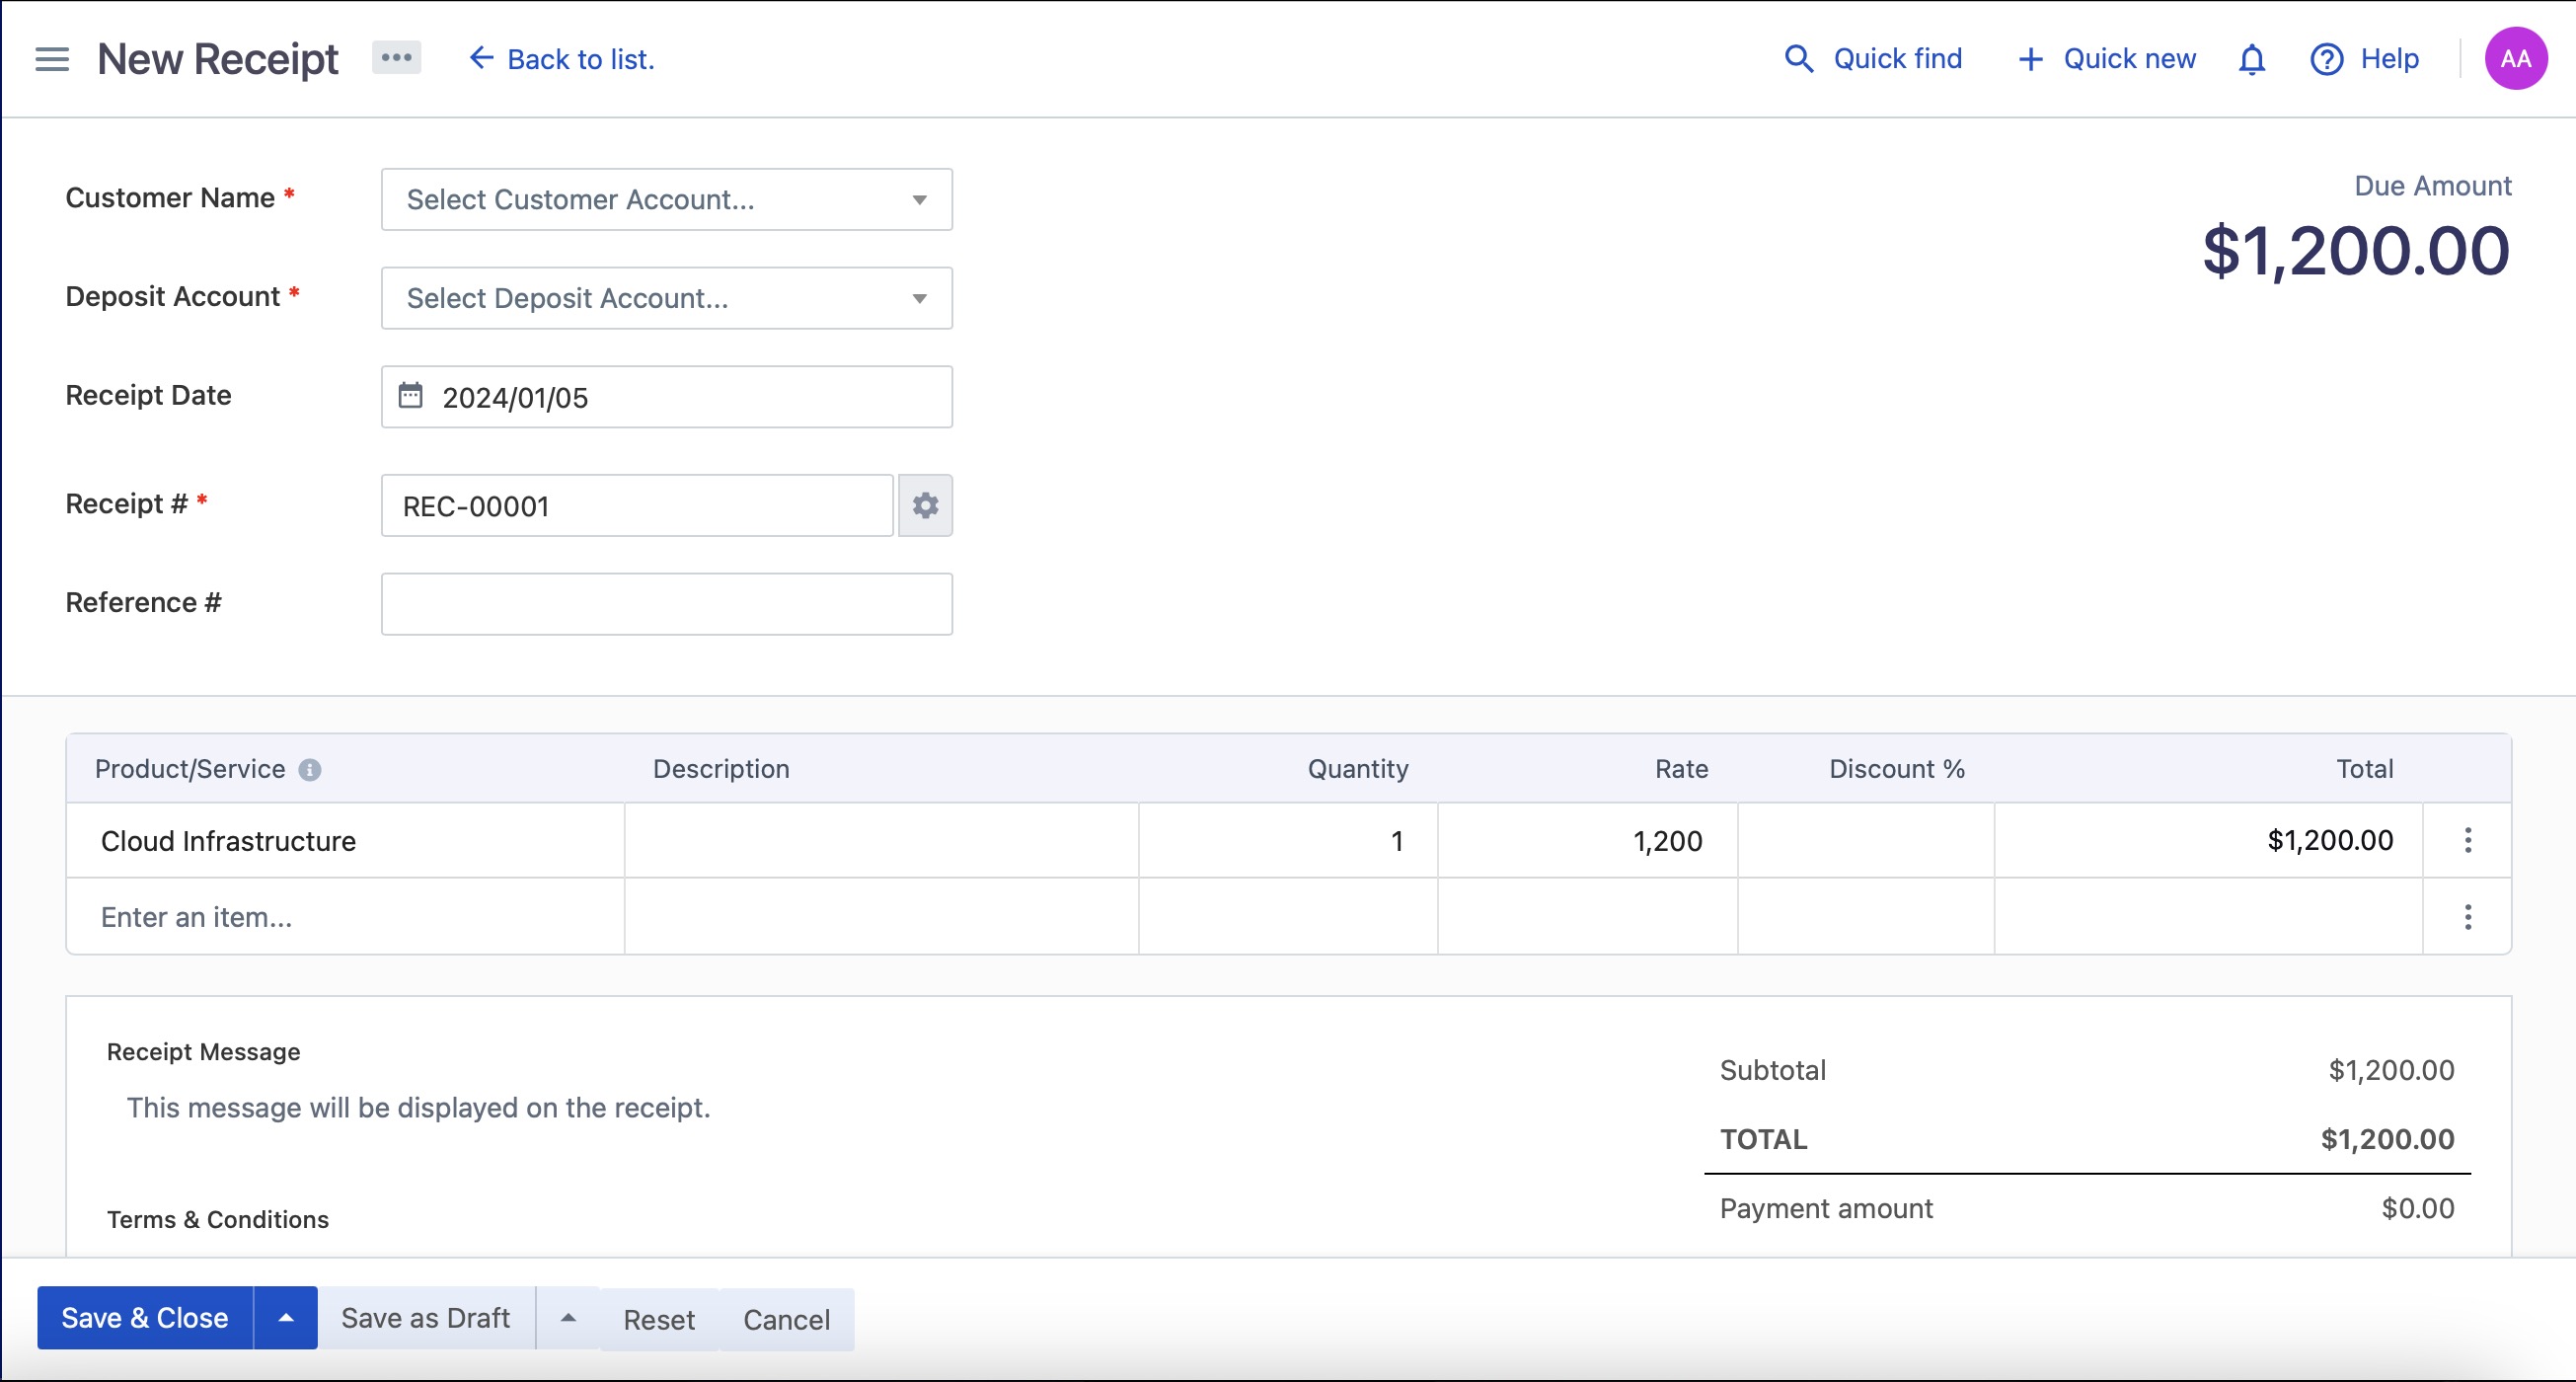Open receipt number settings gear
This screenshot has height=1382, width=2576.
click(925, 505)
